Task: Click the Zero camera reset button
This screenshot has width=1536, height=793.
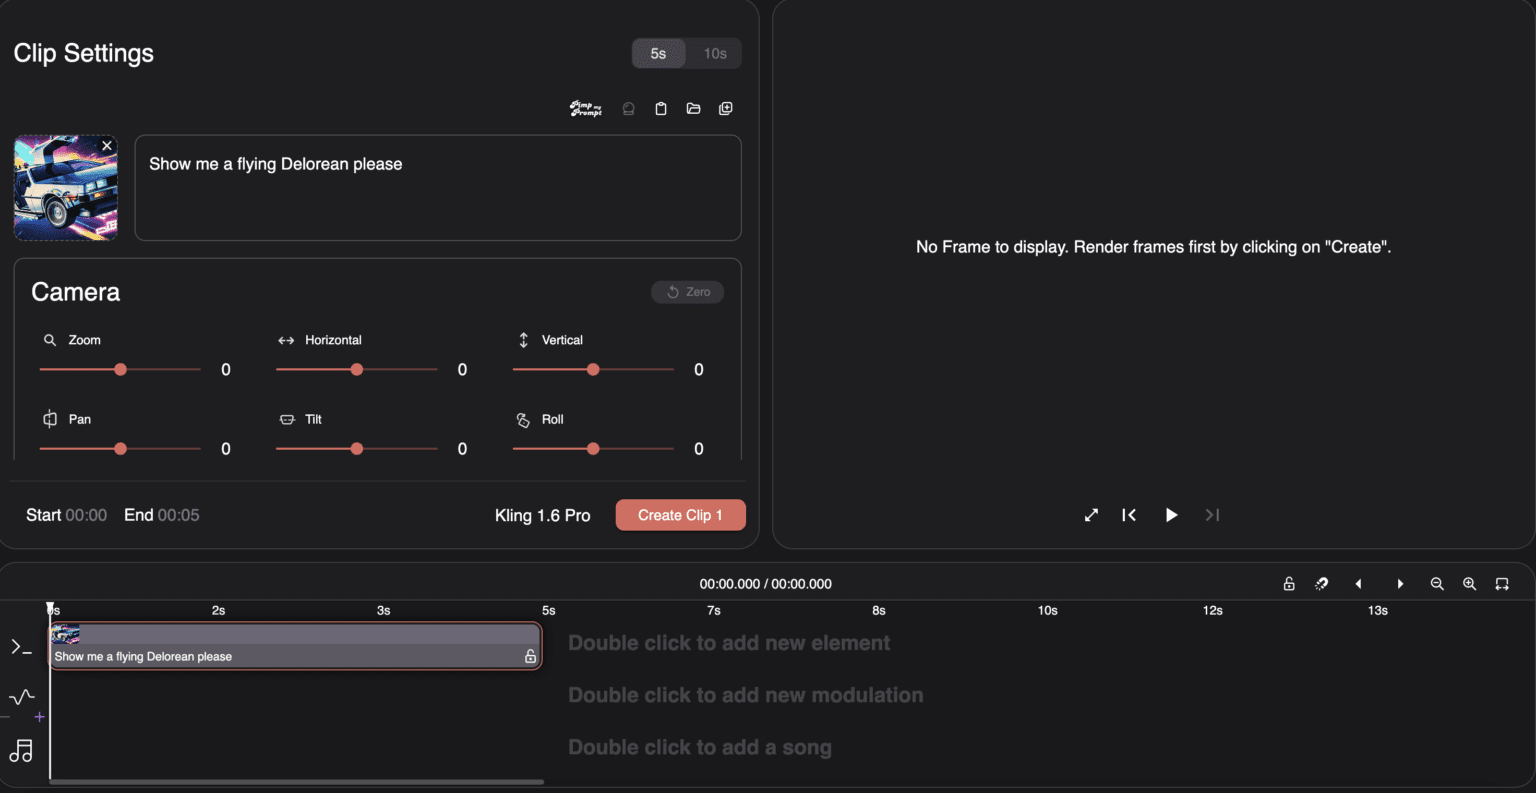Action: [687, 291]
